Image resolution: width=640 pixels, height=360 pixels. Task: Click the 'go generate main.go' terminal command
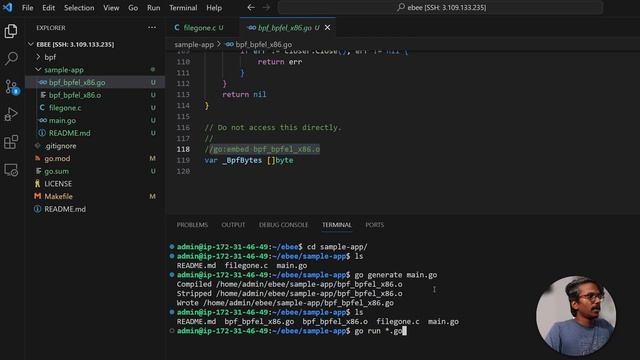pyautogui.click(x=396, y=275)
